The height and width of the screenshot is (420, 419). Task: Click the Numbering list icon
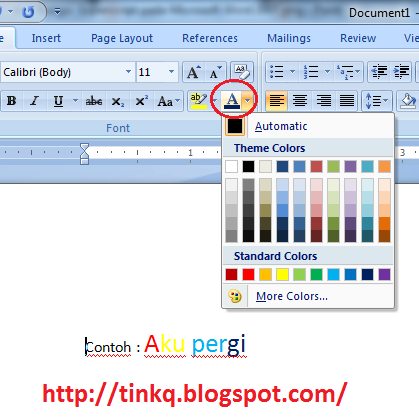(x=311, y=72)
